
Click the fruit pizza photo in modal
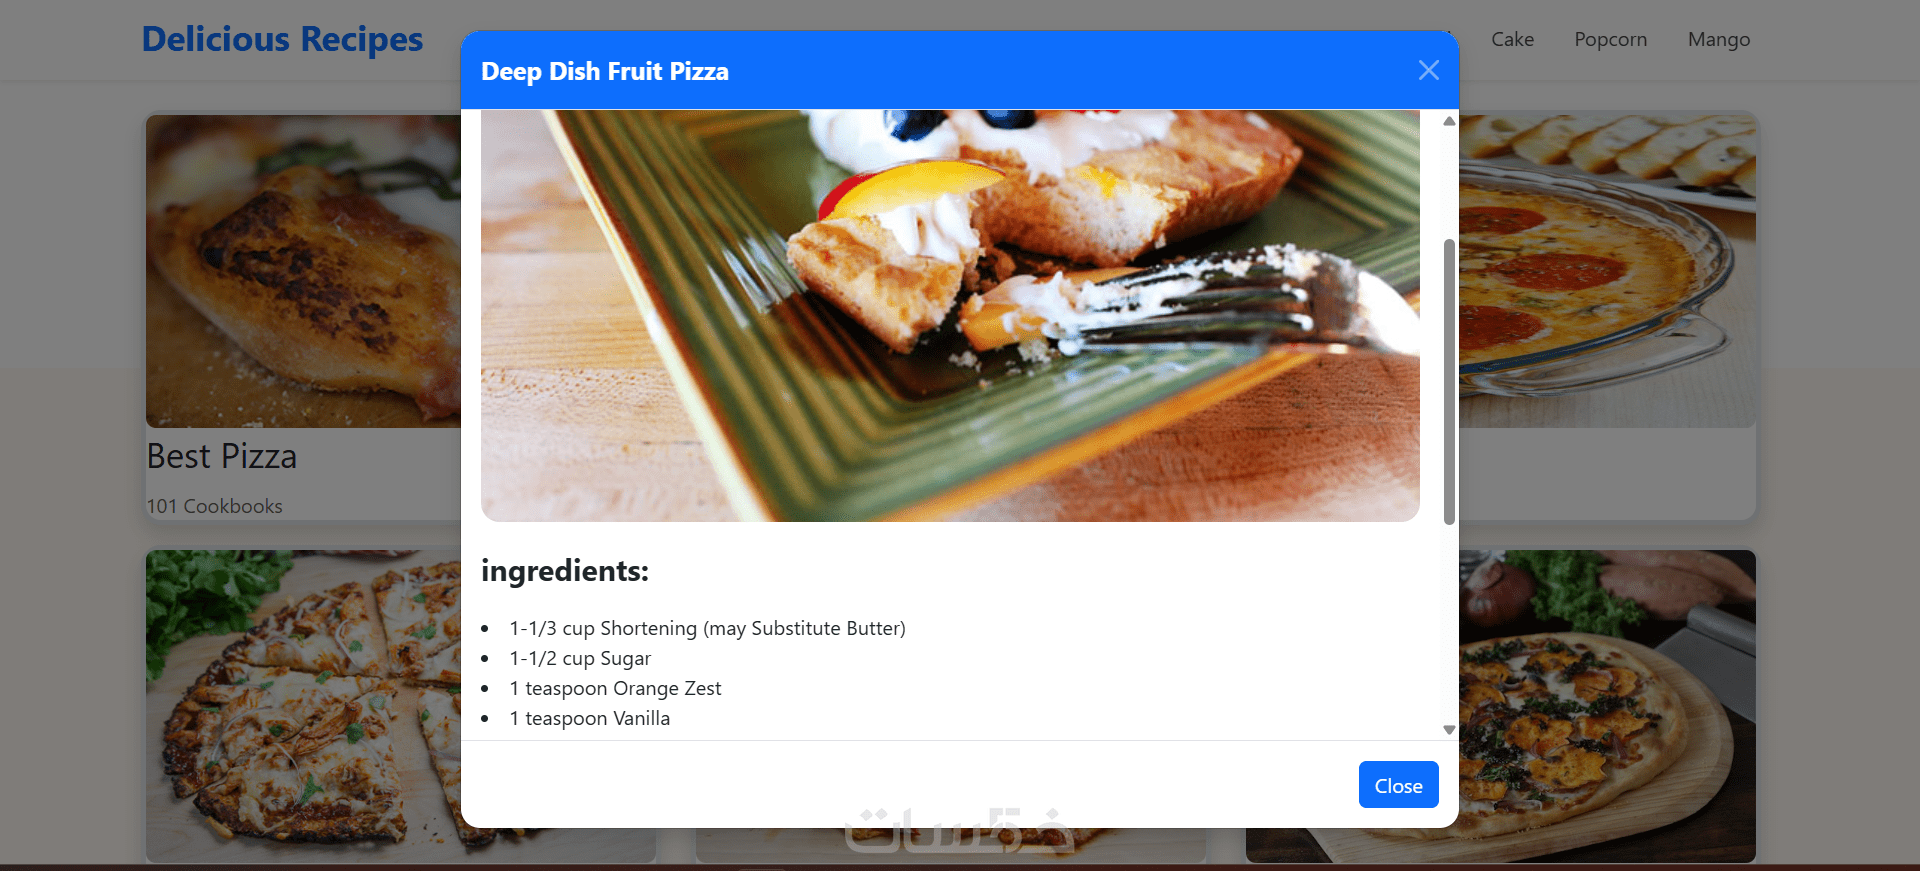pyautogui.click(x=950, y=316)
